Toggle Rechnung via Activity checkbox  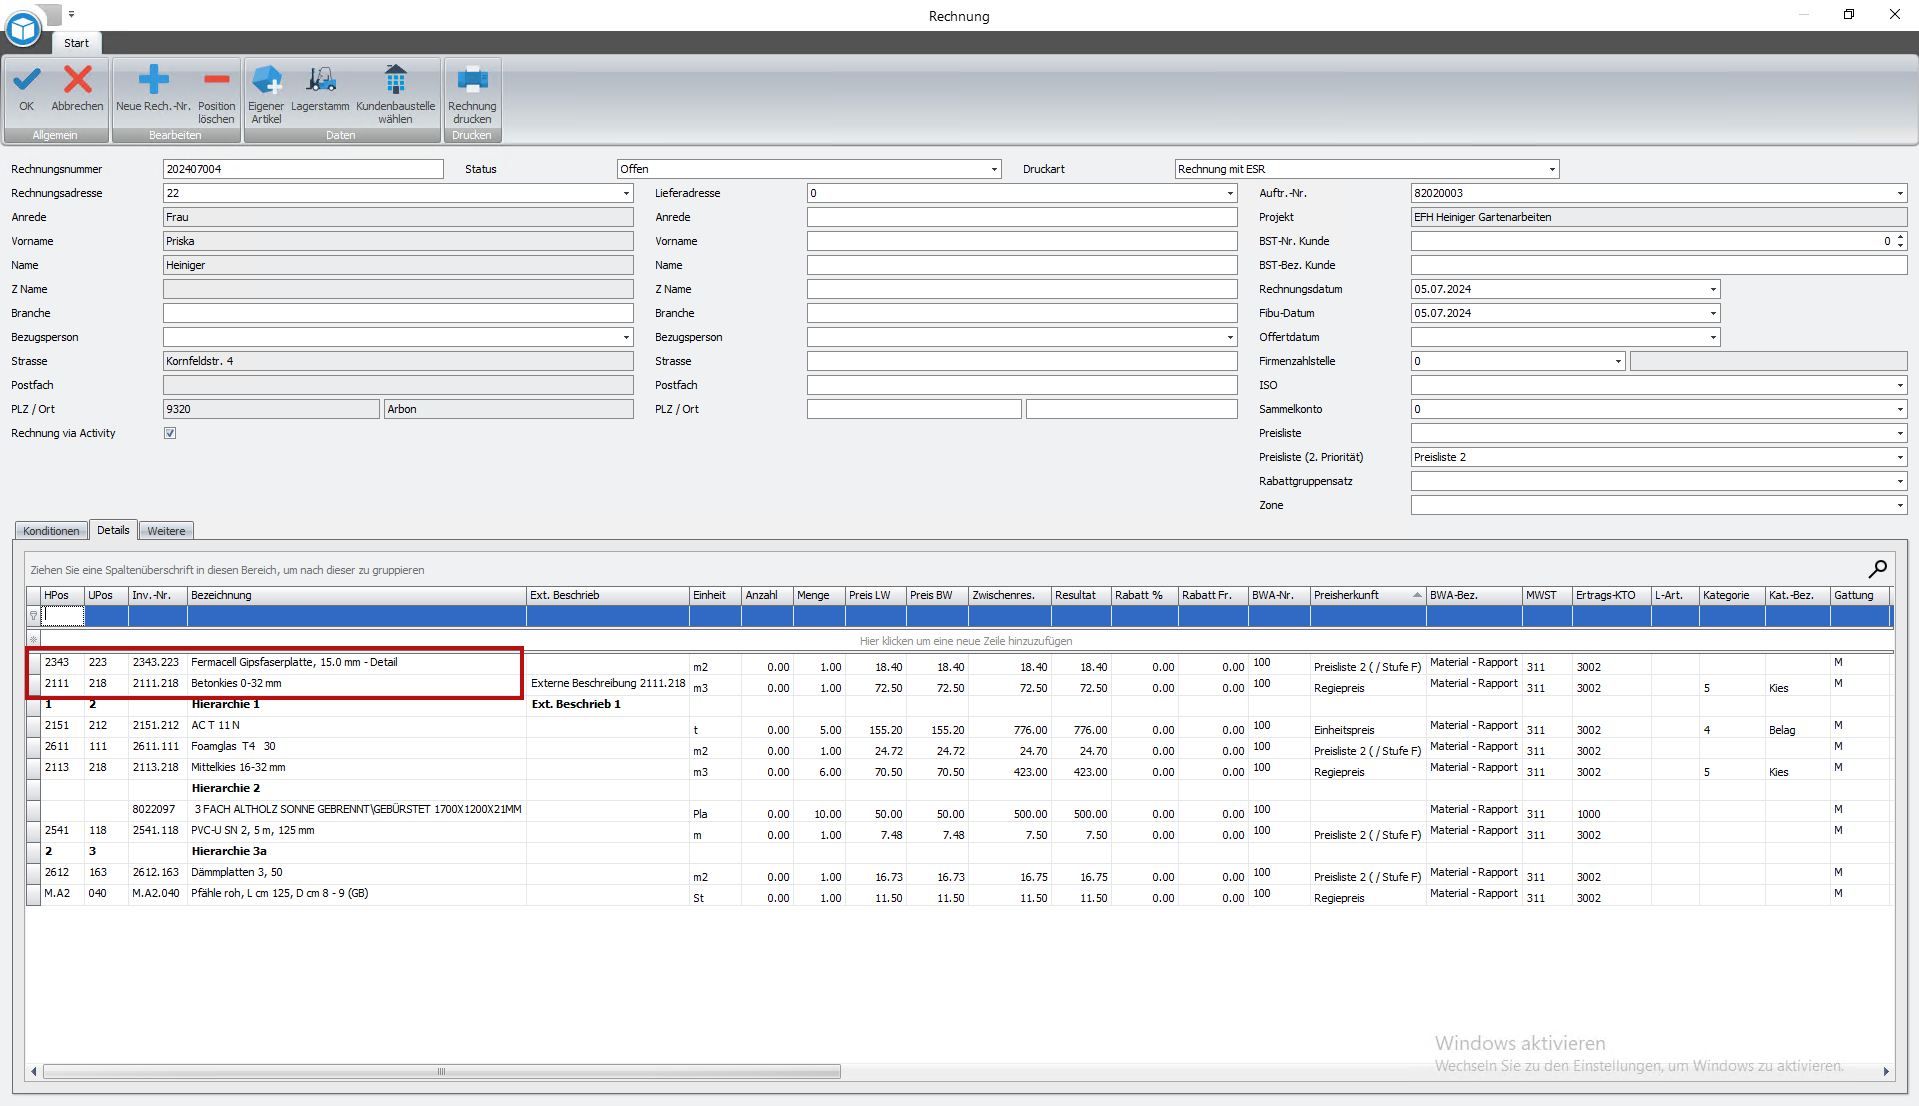[170, 433]
